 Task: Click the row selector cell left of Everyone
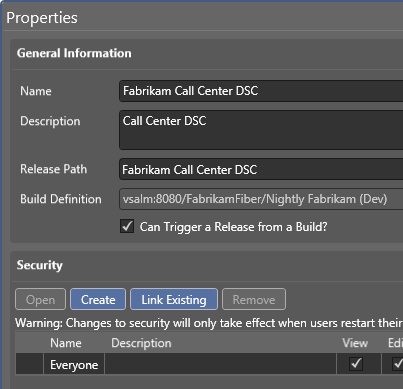[29, 364]
